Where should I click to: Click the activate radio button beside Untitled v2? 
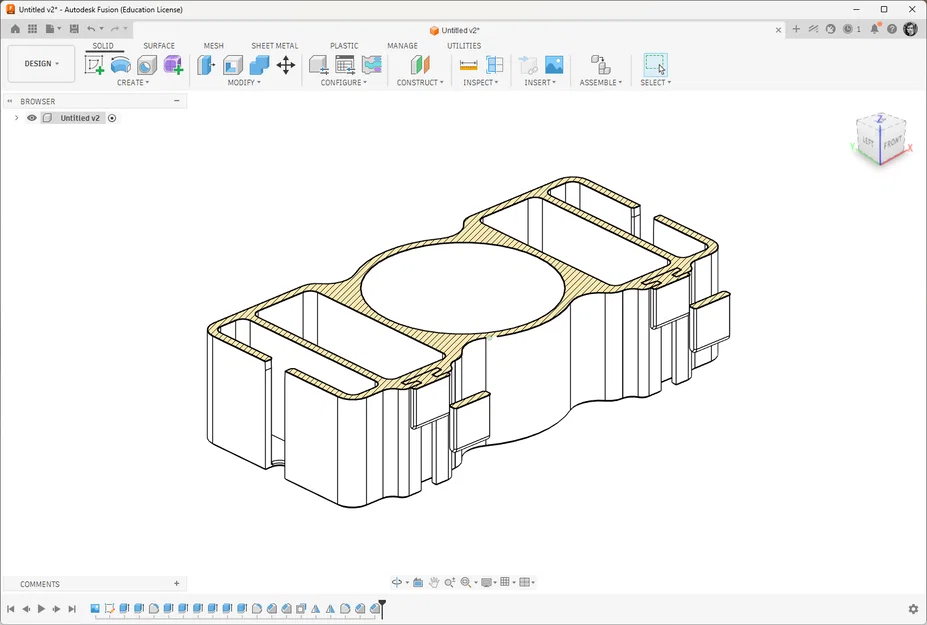click(x=112, y=118)
